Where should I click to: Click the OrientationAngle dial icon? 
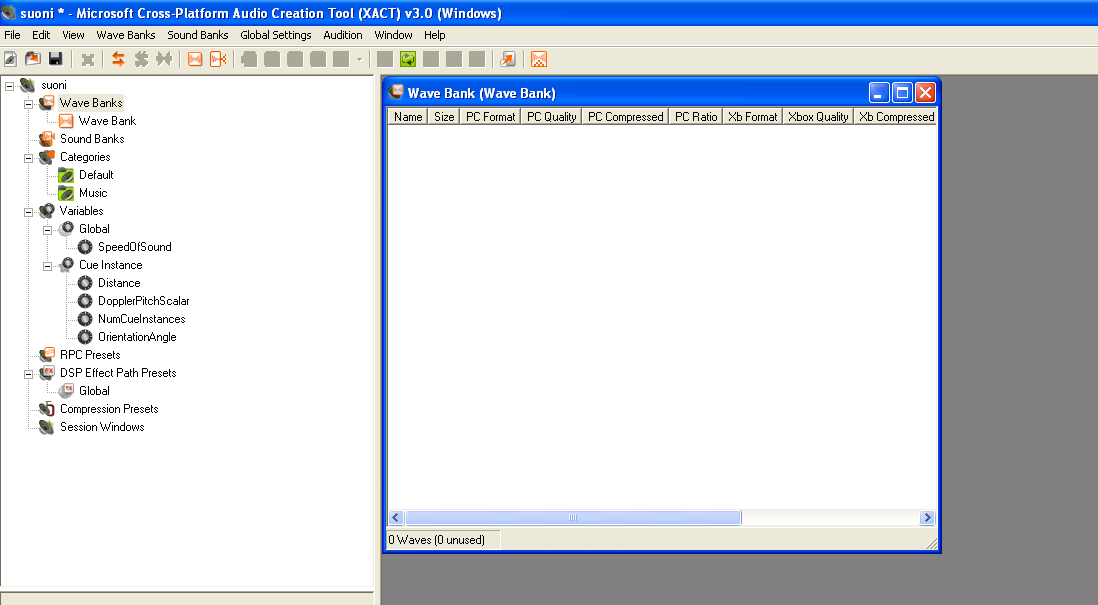pos(85,337)
